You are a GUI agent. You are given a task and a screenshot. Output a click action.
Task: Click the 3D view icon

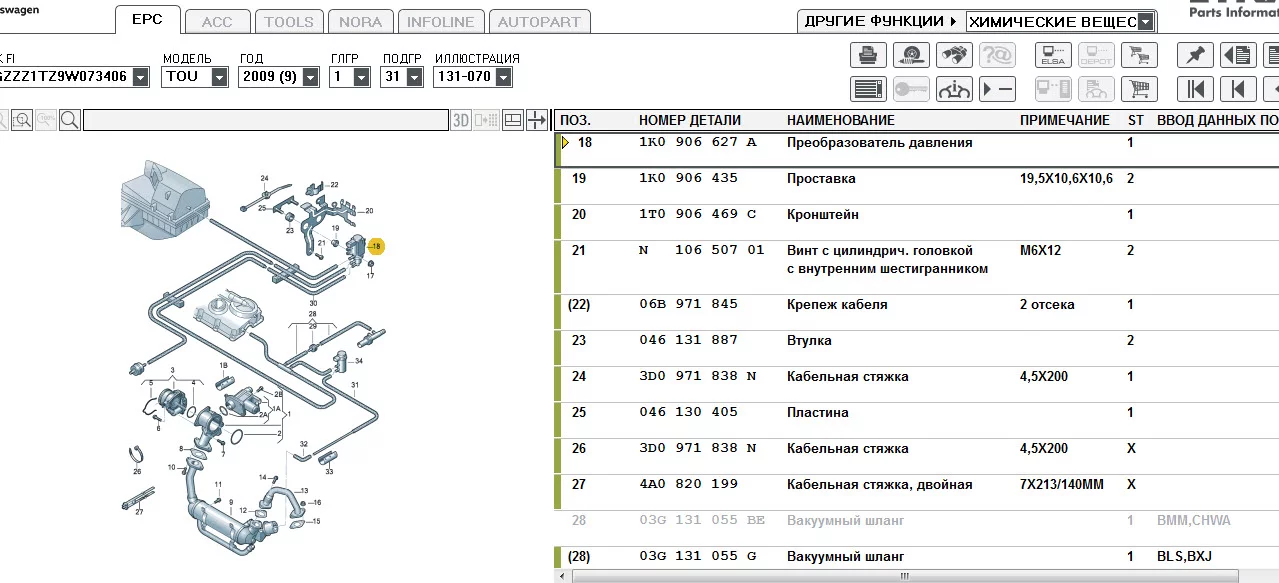(x=461, y=120)
